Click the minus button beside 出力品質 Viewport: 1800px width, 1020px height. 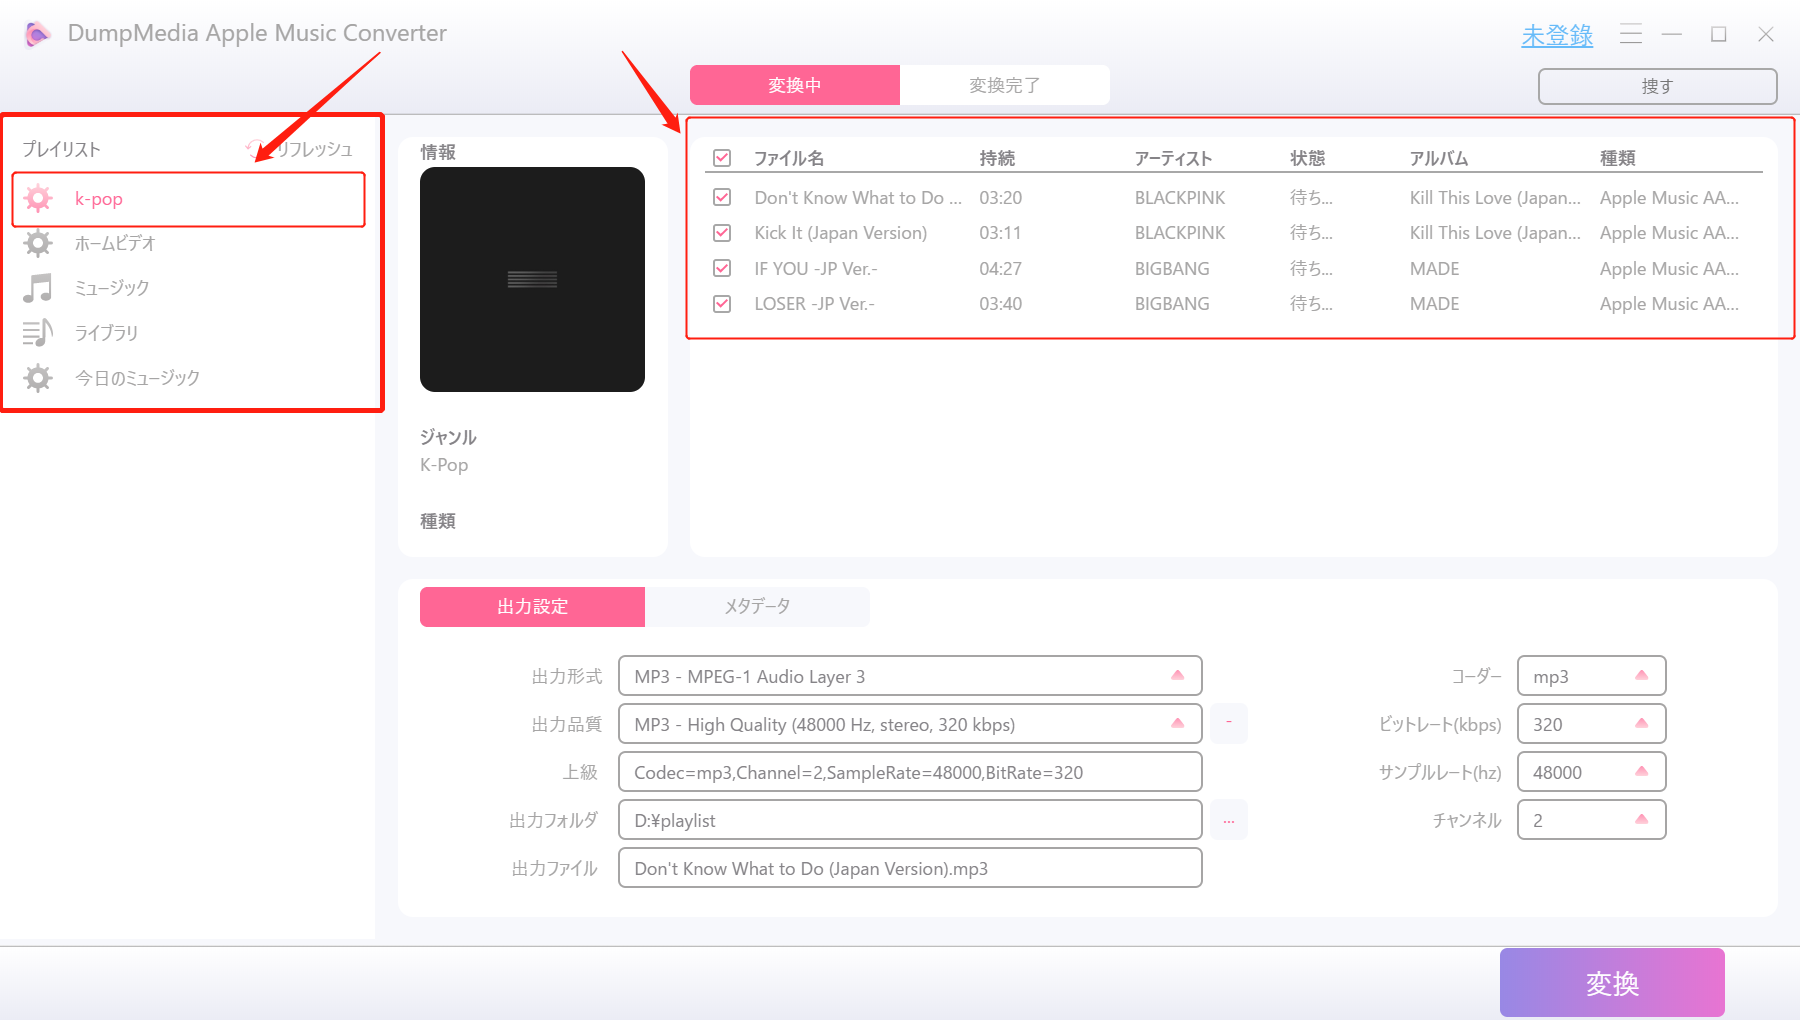[x=1229, y=723]
